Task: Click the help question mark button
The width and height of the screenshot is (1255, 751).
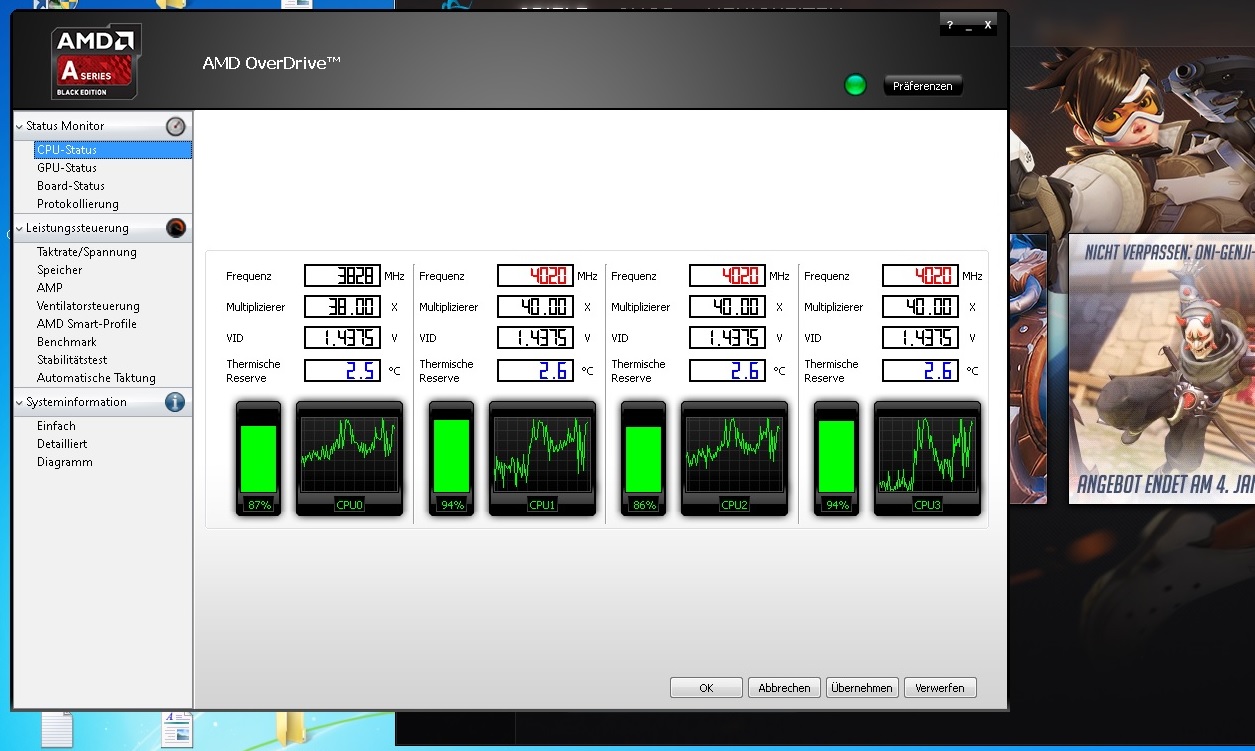Action: point(950,25)
